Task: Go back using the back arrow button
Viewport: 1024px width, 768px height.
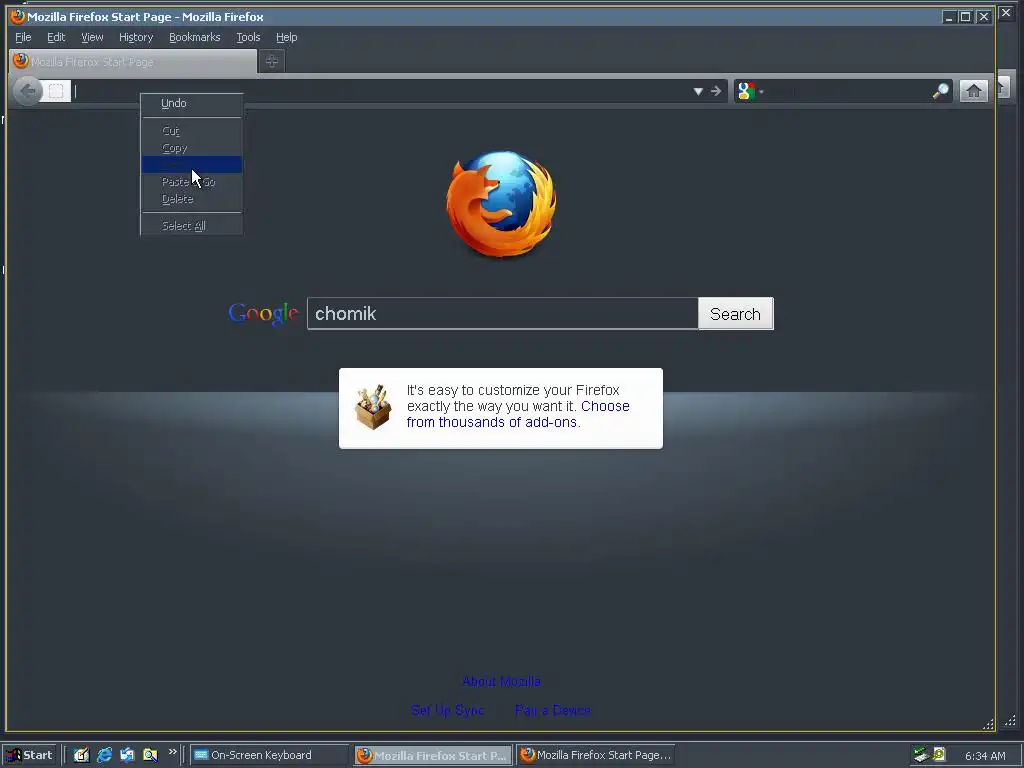Action: [27, 91]
